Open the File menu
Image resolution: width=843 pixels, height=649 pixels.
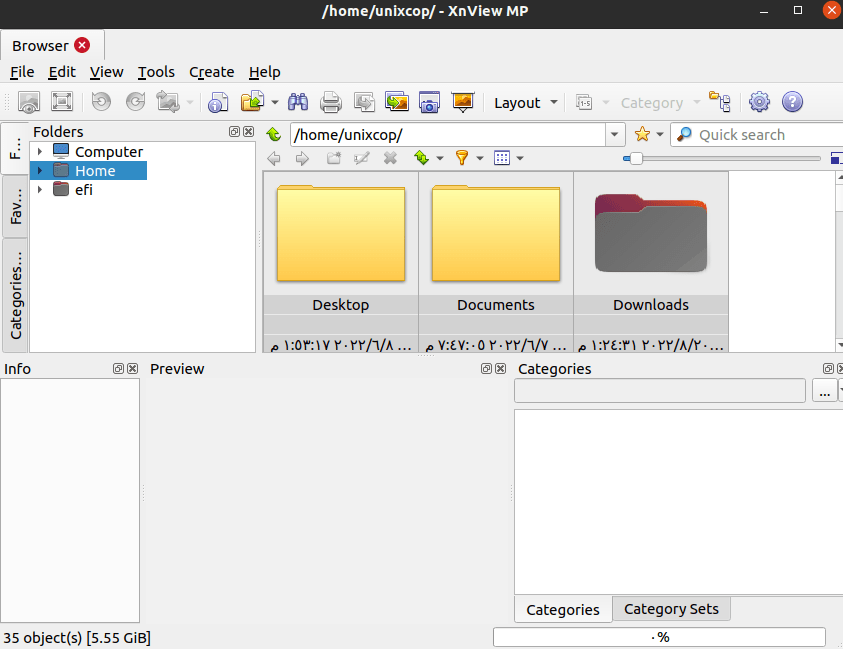(x=22, y=72)
